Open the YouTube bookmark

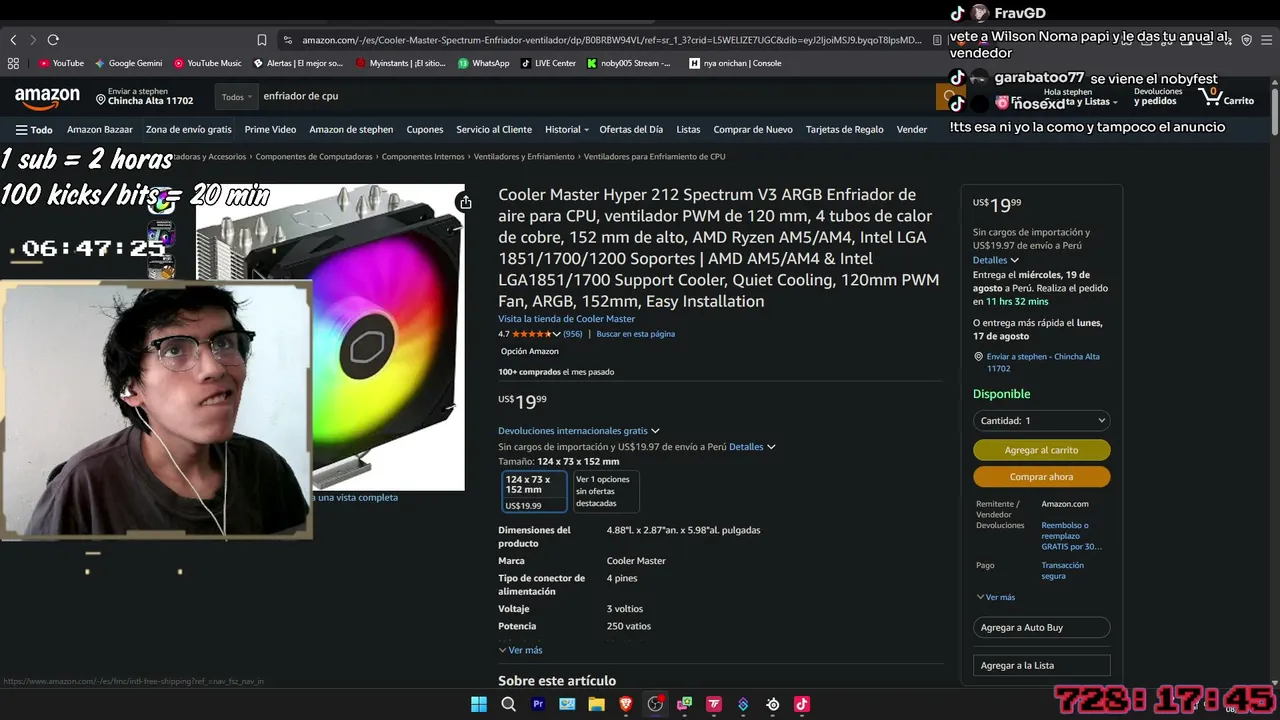(x=61, y=63)
